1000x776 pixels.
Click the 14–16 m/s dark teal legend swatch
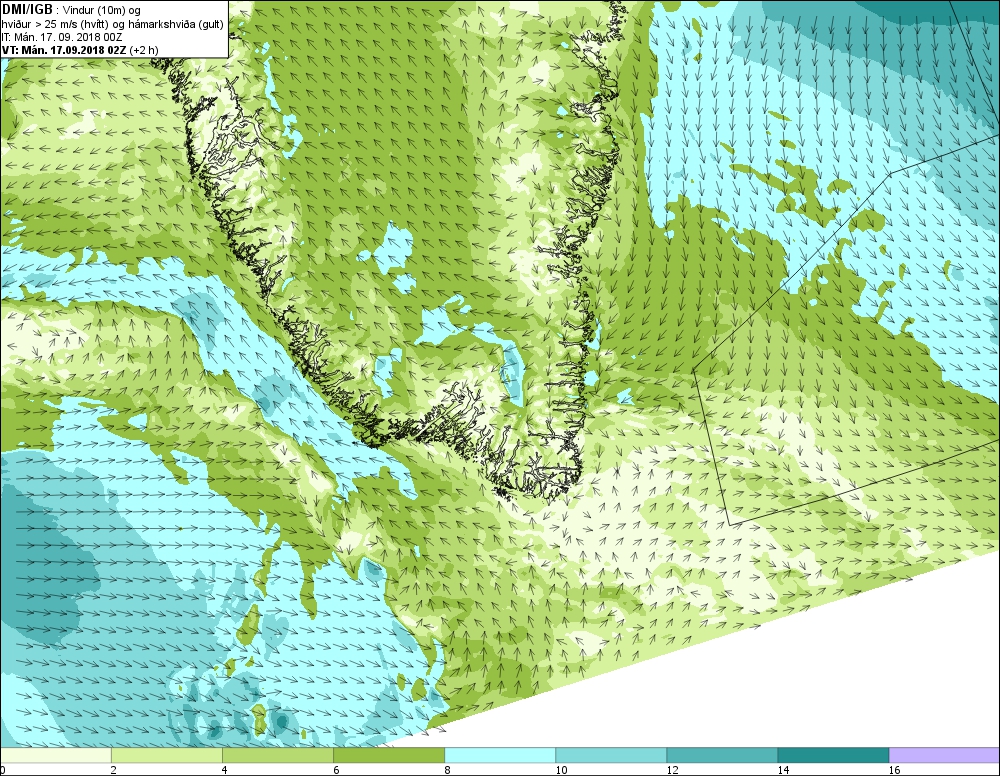(x=833, y=755)
